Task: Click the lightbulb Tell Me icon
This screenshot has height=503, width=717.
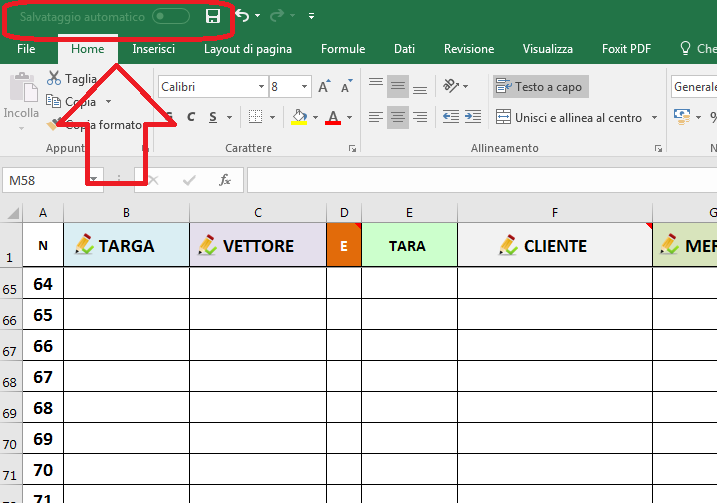Action: tap(685, 48)
